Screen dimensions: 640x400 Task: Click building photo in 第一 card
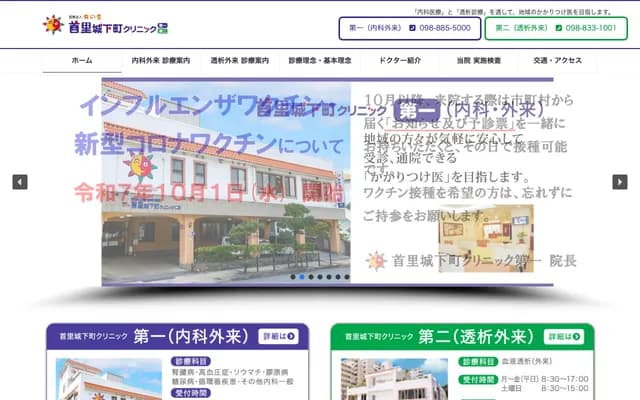pos(109,379)
